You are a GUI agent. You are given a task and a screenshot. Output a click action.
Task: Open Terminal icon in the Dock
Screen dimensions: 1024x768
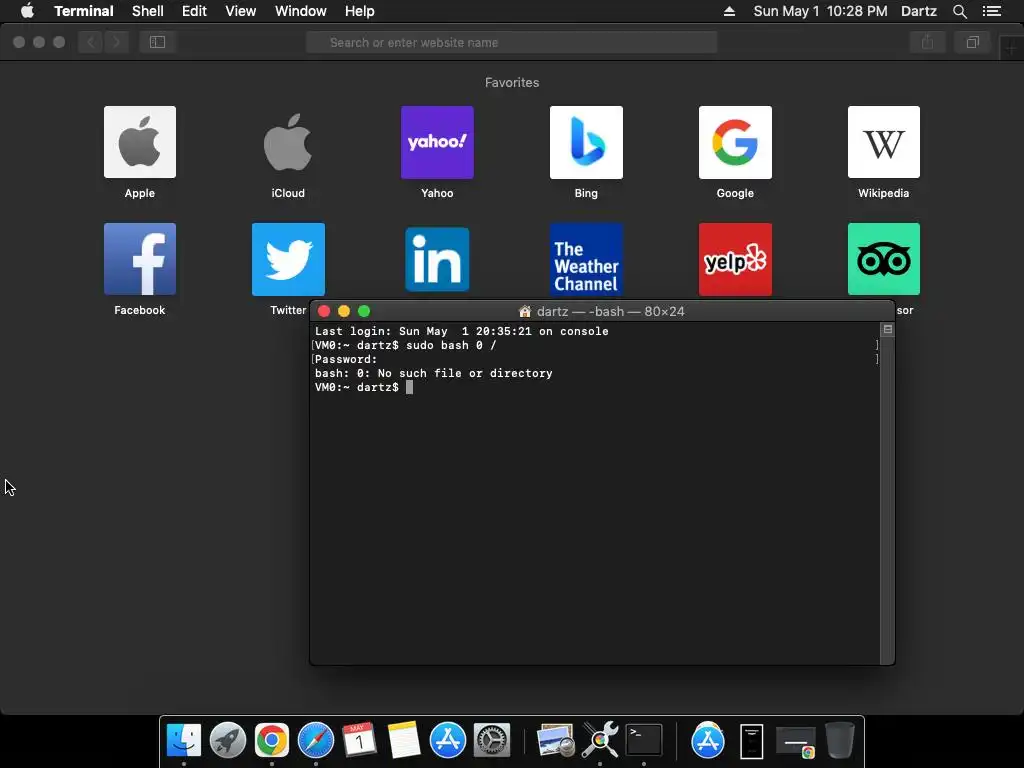pyautogui.click(x=644, y=740)
